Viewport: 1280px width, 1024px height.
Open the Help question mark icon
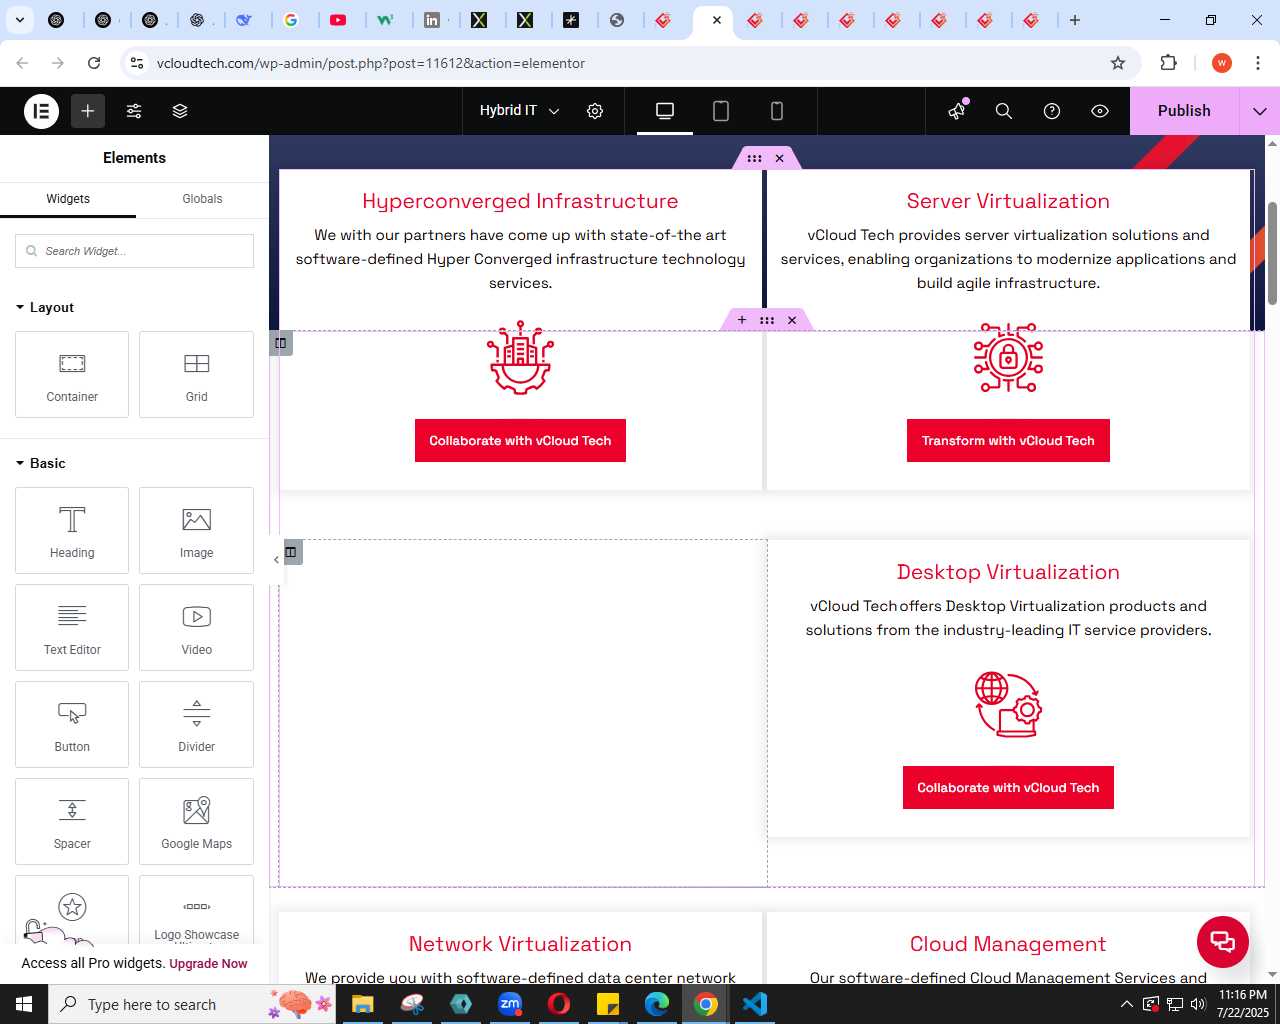pos(1052,111)
